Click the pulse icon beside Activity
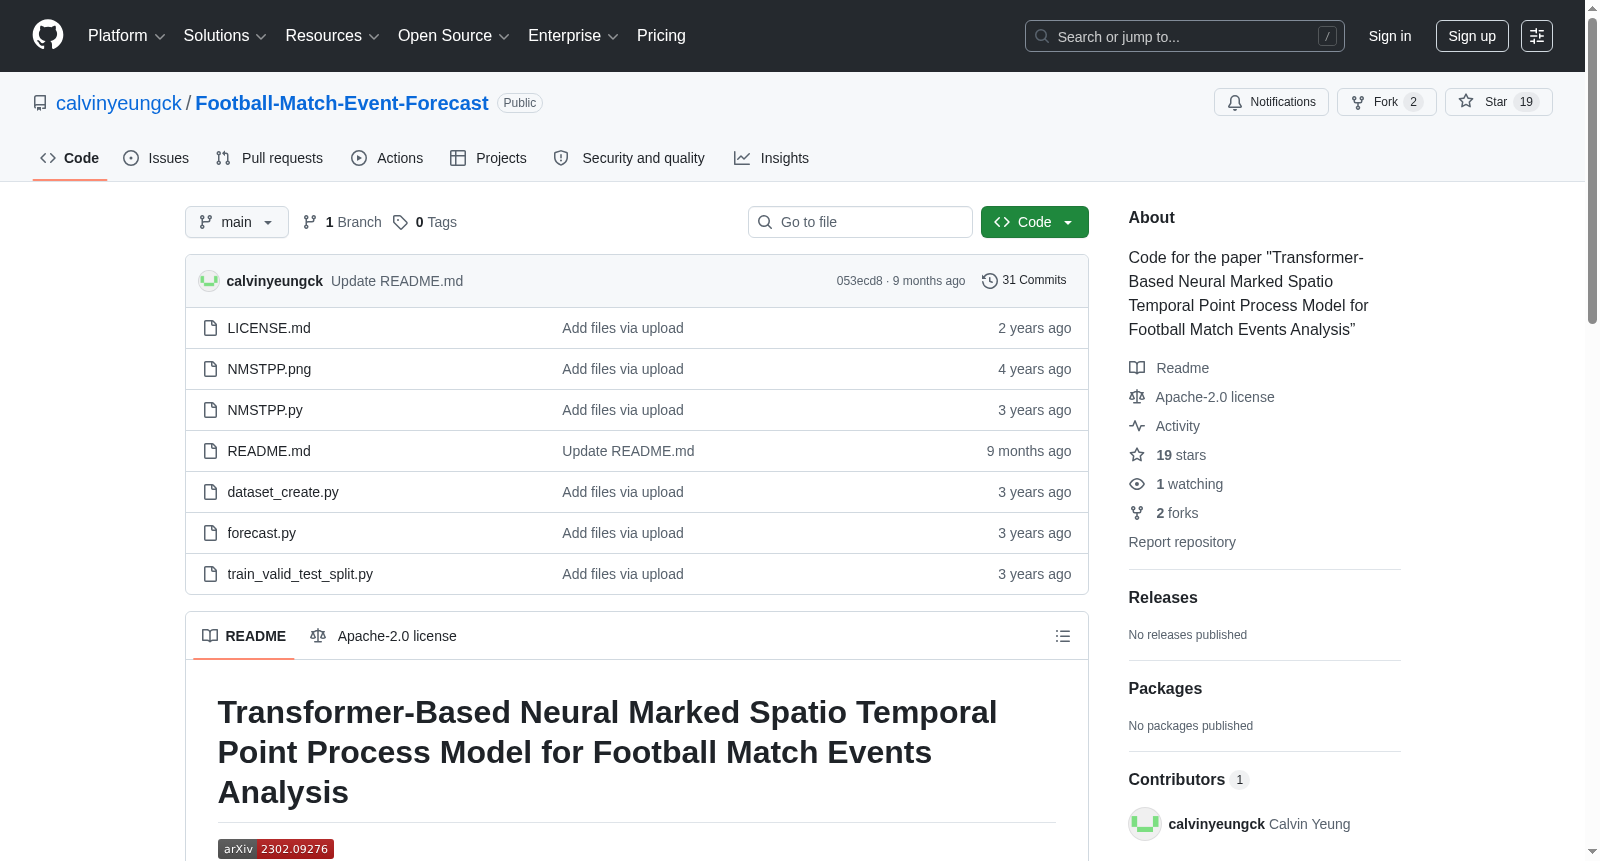Screen dimensions: 1600x861 click(x=1137, y=426)
